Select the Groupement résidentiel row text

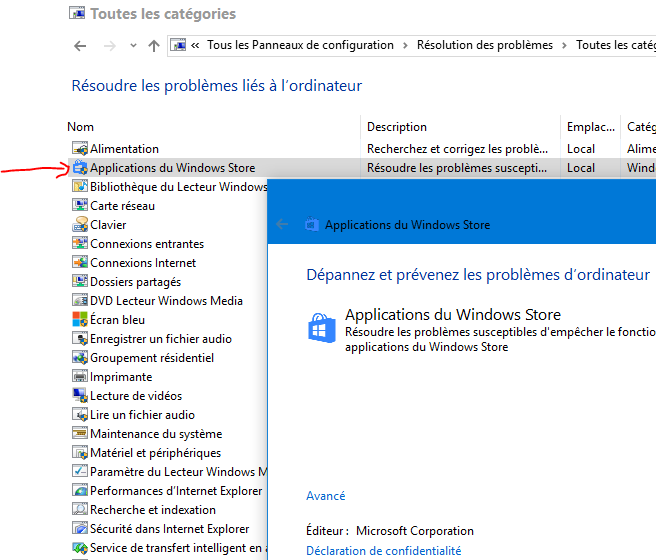pos(152,358)
